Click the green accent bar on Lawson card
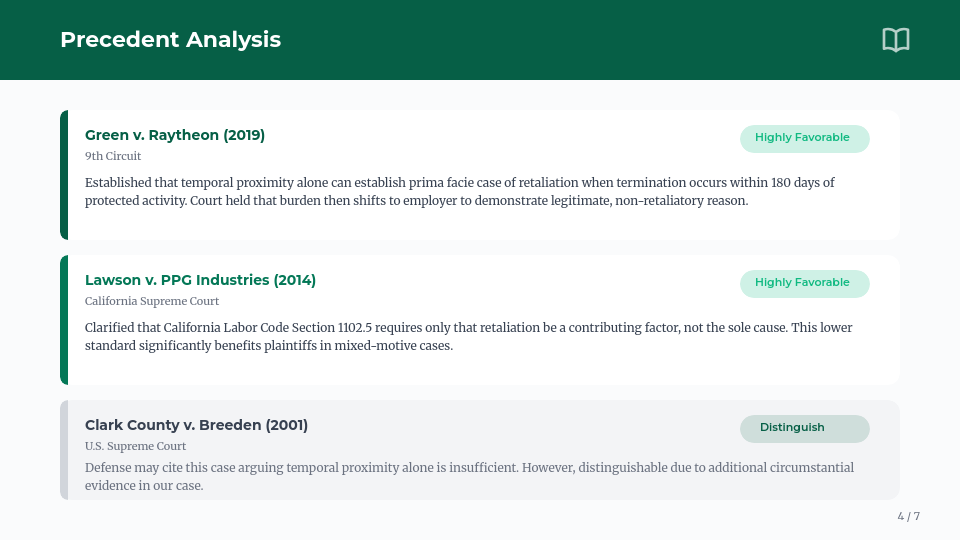Screen dimensions: 960x540 point(64,320)
